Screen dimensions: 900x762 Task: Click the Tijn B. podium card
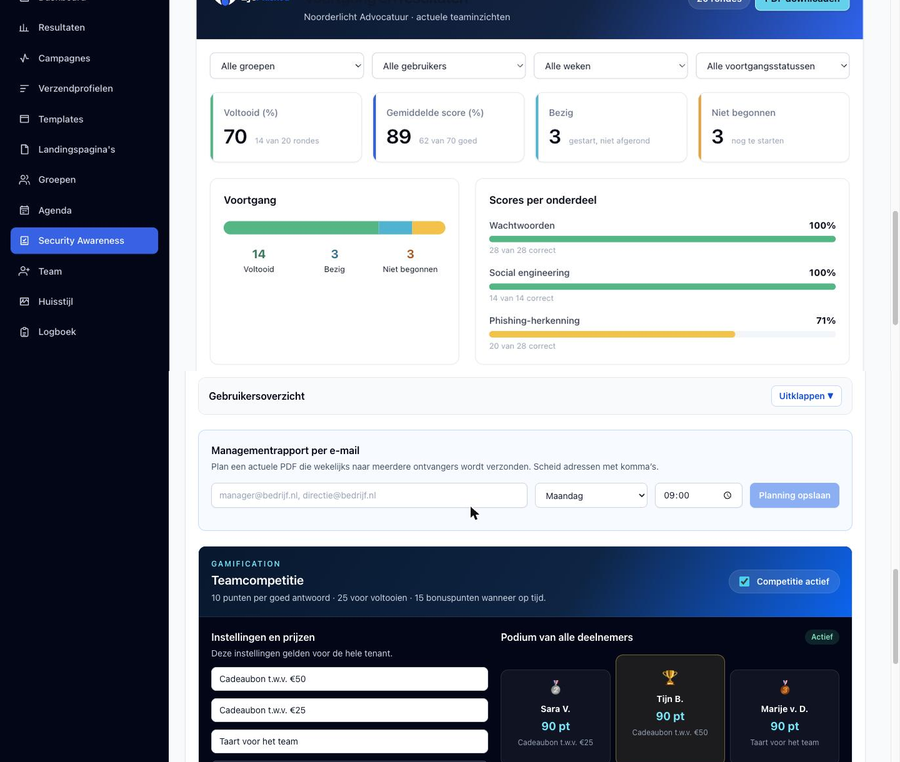(670, 708)
